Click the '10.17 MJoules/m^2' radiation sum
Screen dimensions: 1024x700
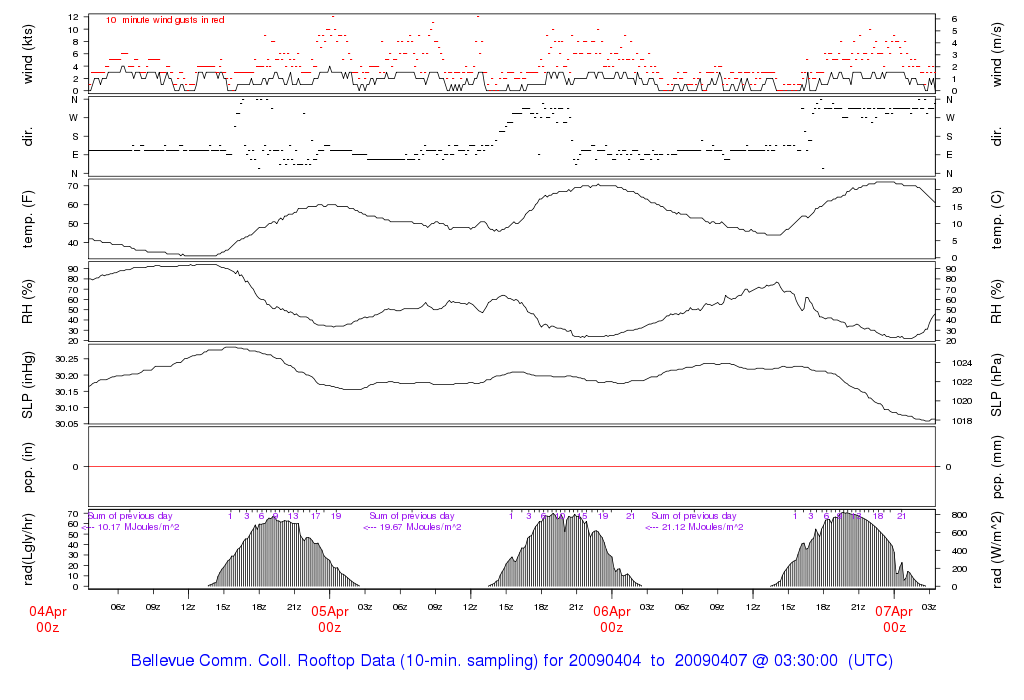(138, 527)
